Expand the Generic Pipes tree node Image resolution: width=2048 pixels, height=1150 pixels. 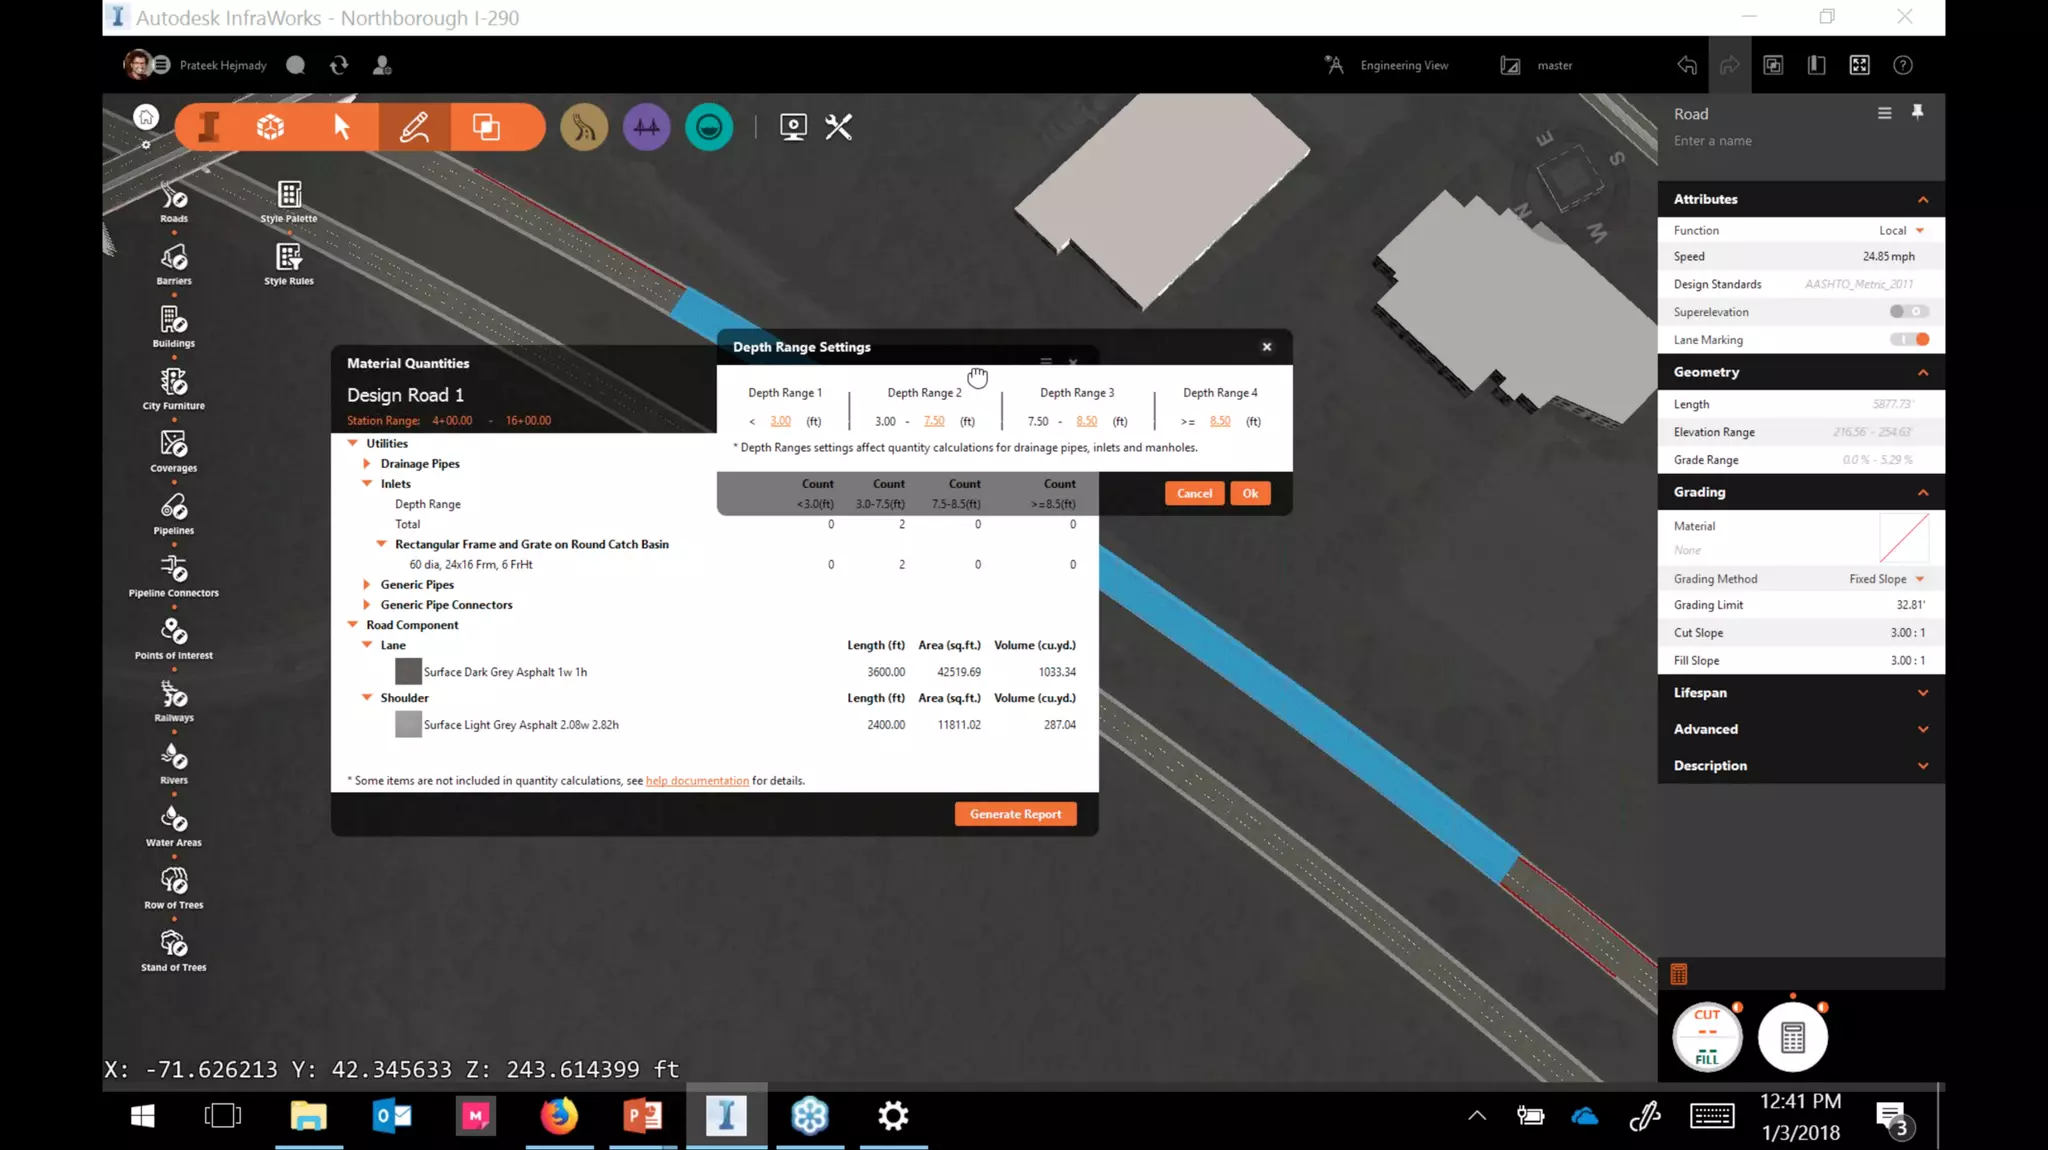coord(367,585)
